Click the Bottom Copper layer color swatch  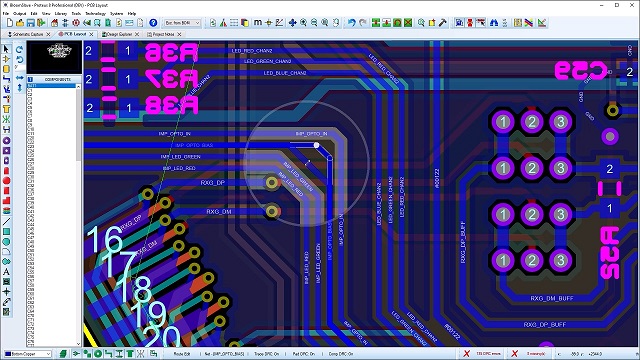(x=8, y=354)
